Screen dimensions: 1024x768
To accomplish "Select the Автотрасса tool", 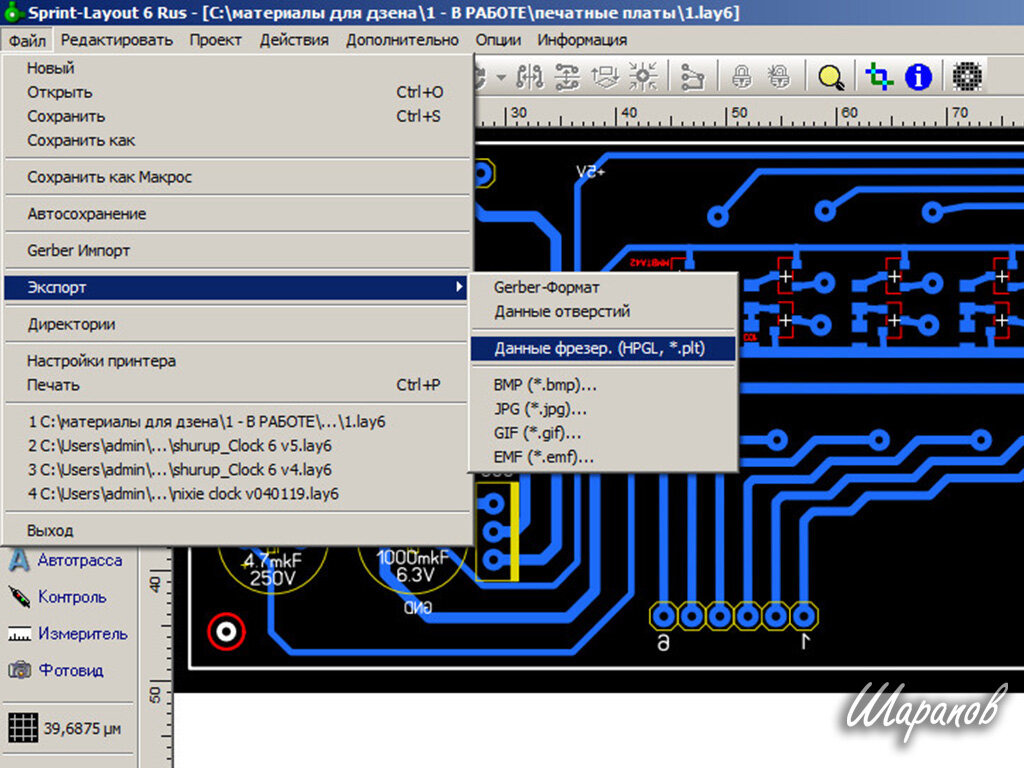I will [x=65, y=560].
